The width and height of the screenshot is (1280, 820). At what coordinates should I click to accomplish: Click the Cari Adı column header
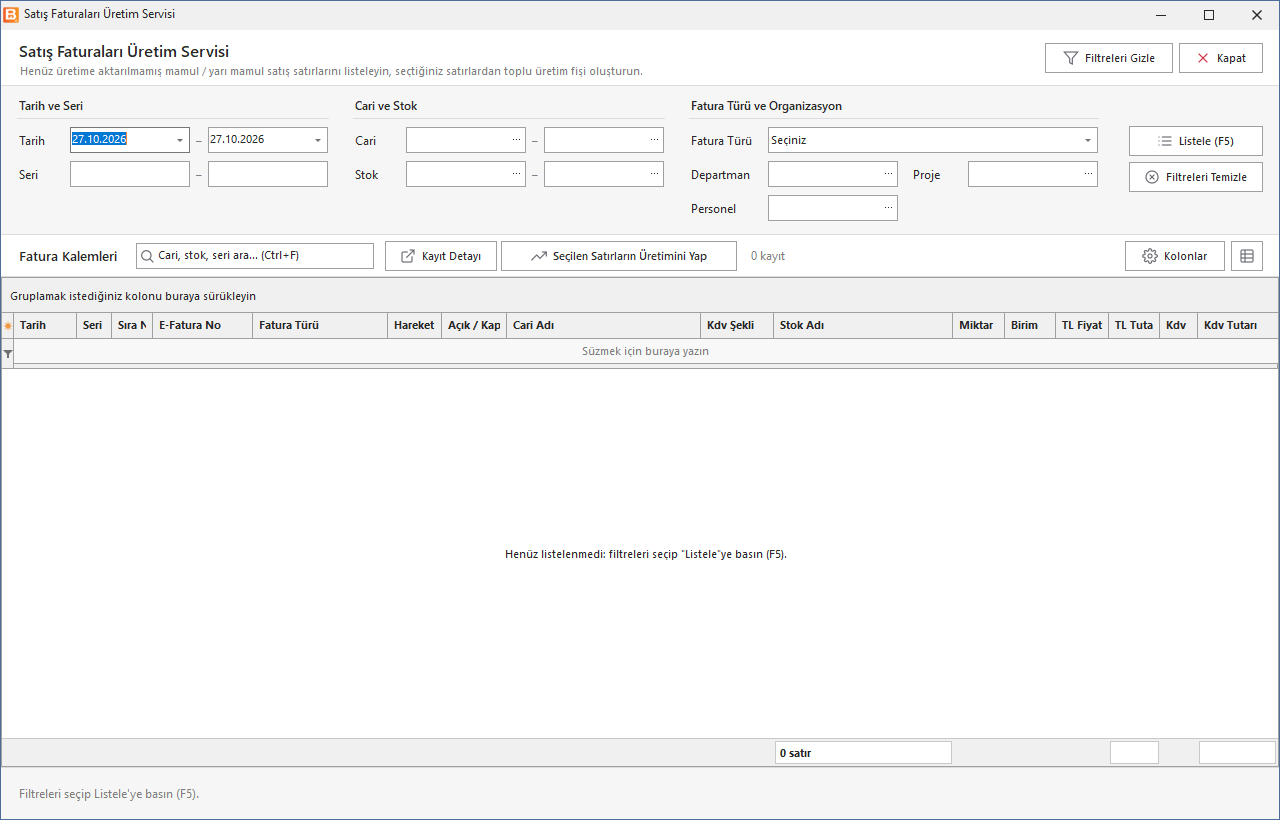604,325
